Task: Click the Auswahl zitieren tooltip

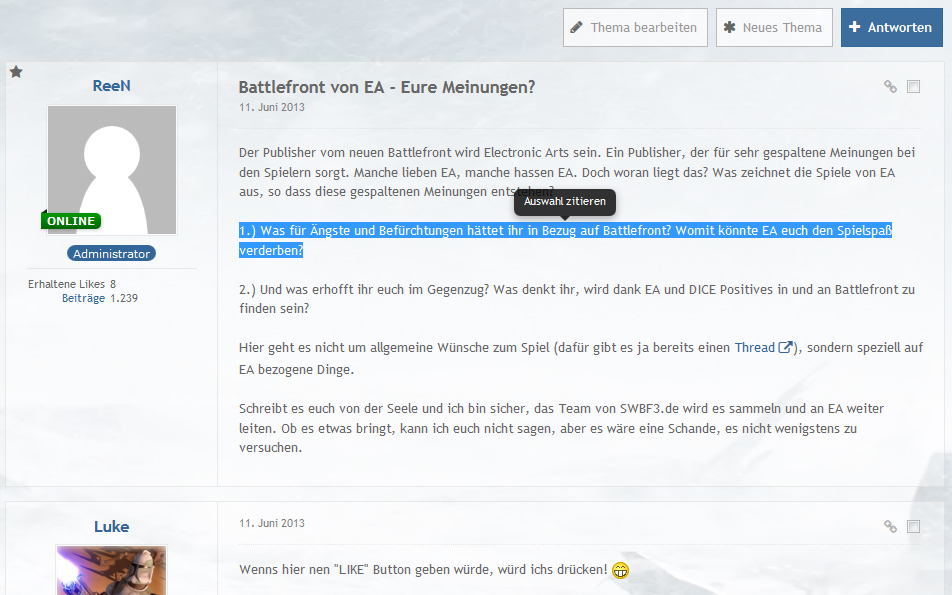Action: click(565, 202)
